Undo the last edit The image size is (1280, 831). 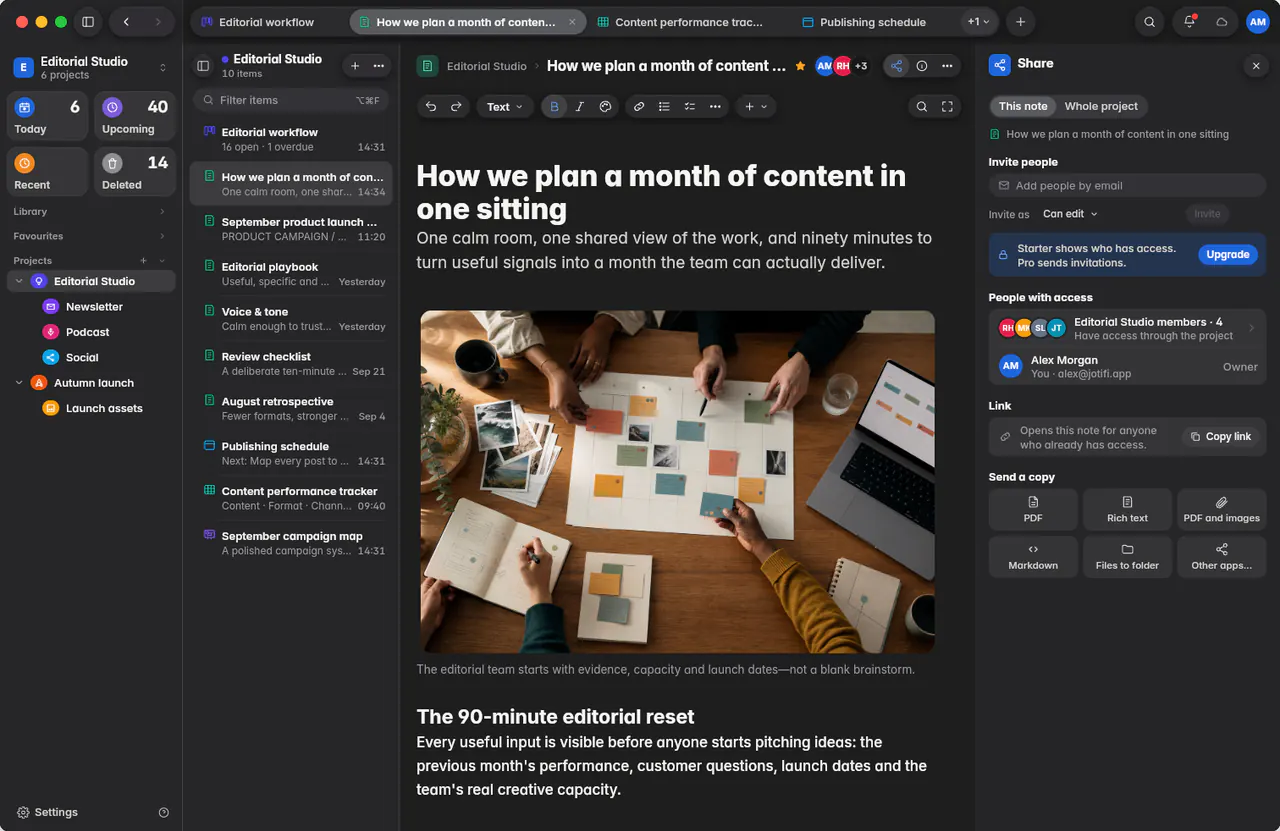431,107
